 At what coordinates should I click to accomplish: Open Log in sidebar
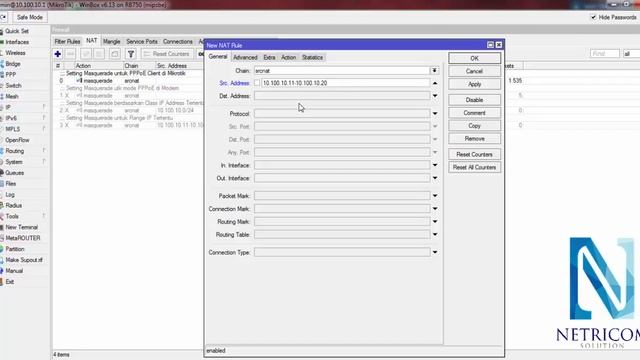pyautogui.click(x=10, y=195)
